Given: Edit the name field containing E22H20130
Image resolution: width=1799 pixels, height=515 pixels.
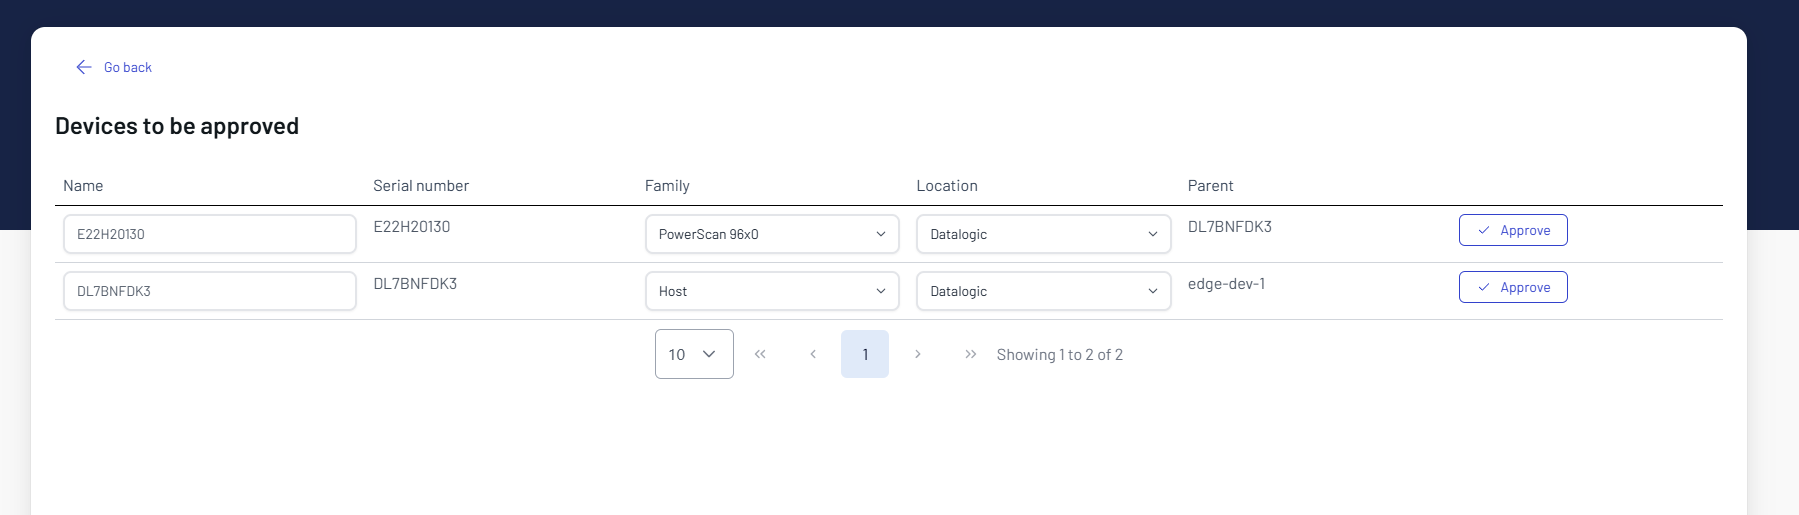Looking at the screenshot, I should [x=209, y=234].
